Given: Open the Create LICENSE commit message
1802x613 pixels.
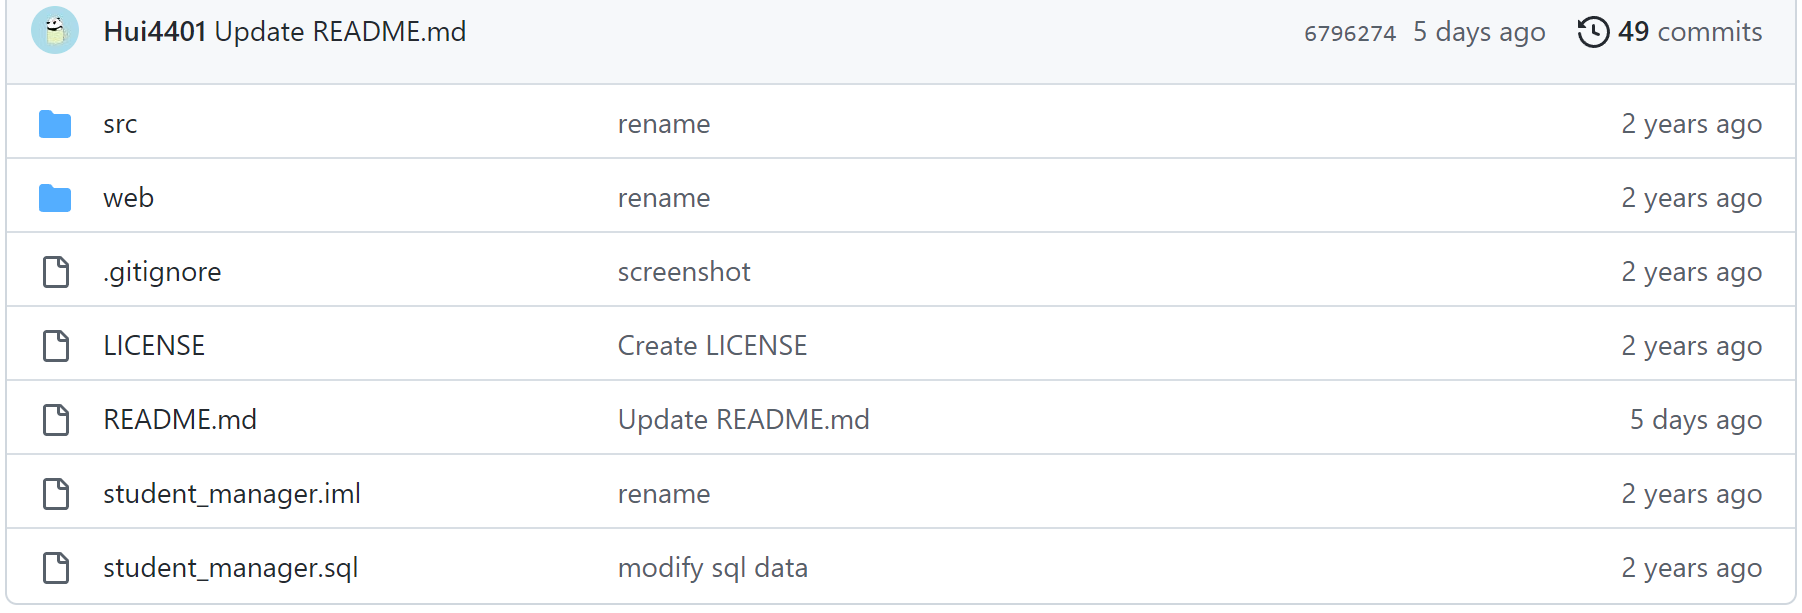Looking at the screenshot, I should (x=712, y=346).
